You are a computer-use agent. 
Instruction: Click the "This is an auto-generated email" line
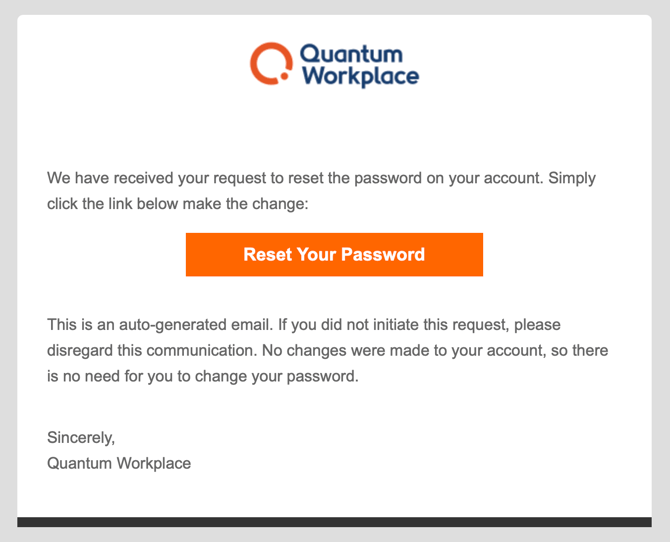(x=303, y=325)
